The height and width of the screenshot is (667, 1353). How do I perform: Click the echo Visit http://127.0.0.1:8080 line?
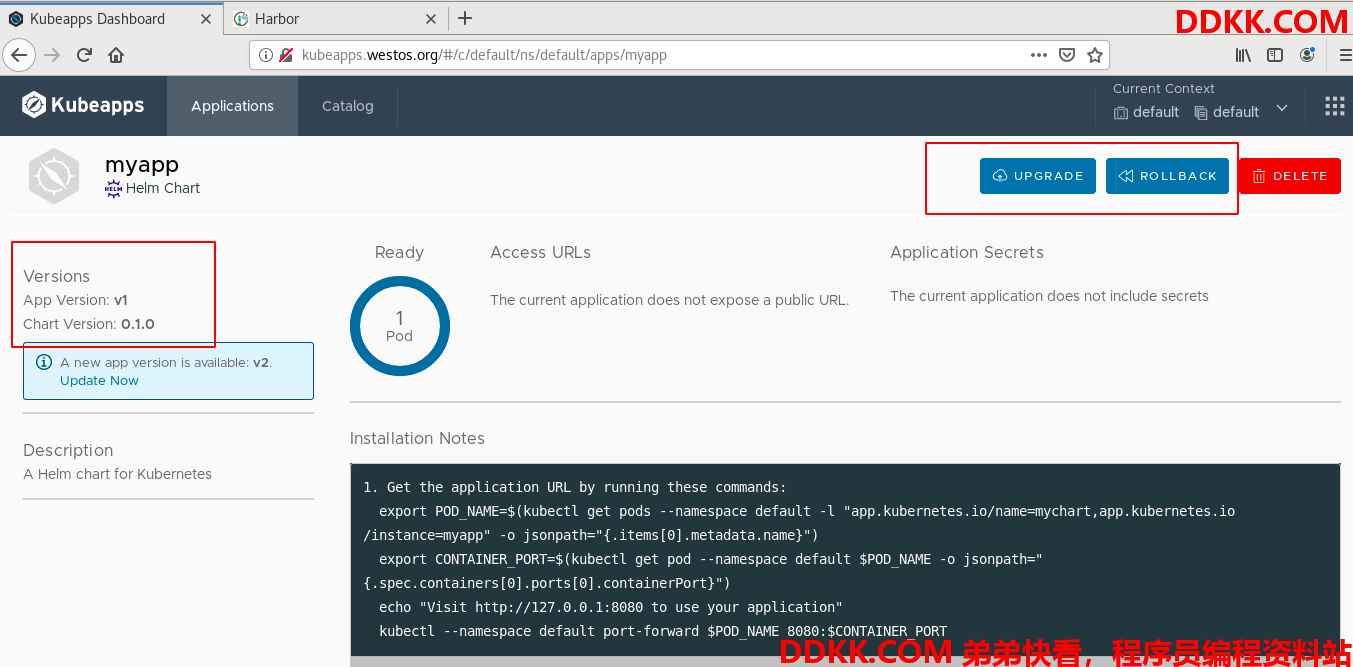point(611,607)
